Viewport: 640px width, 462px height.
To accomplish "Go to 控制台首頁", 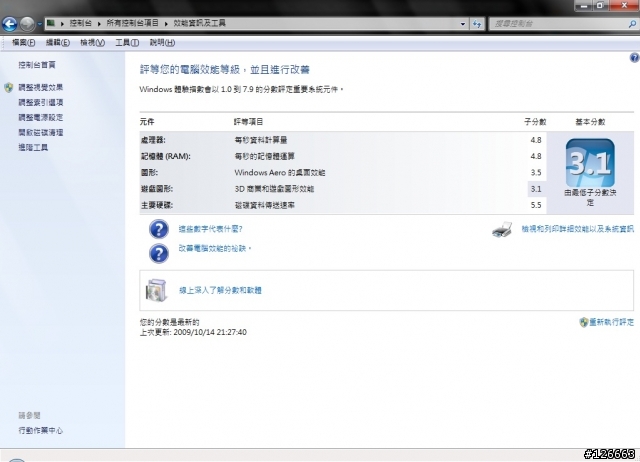I will (x=37, y=65).
